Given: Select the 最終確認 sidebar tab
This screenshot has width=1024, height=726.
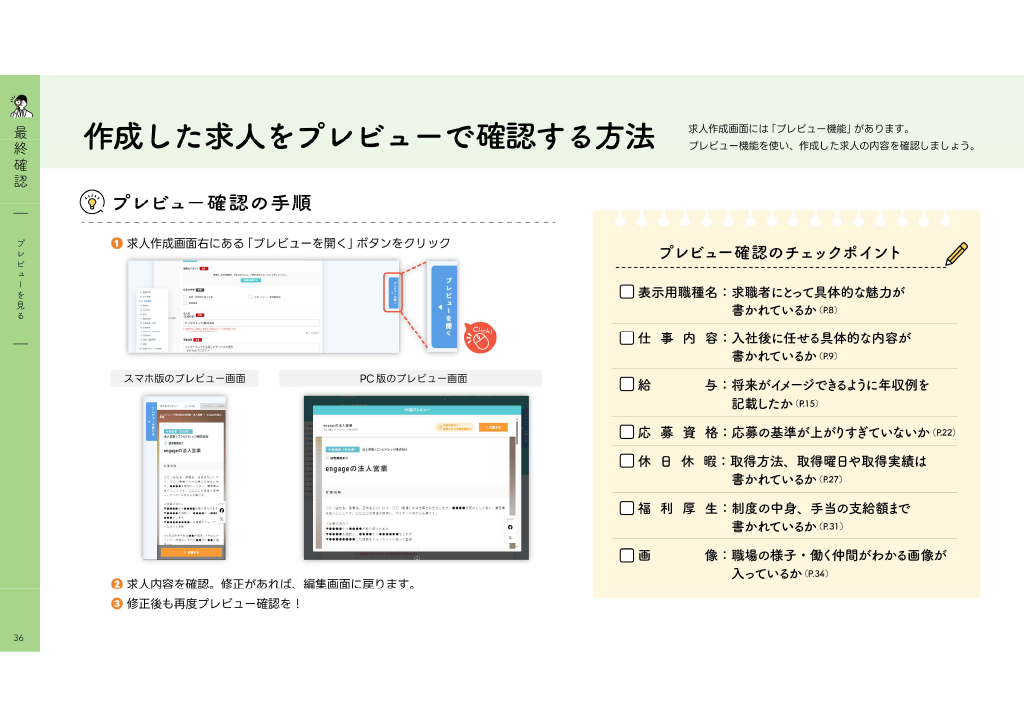Looking at the screenshot, I should click(20, 157).
